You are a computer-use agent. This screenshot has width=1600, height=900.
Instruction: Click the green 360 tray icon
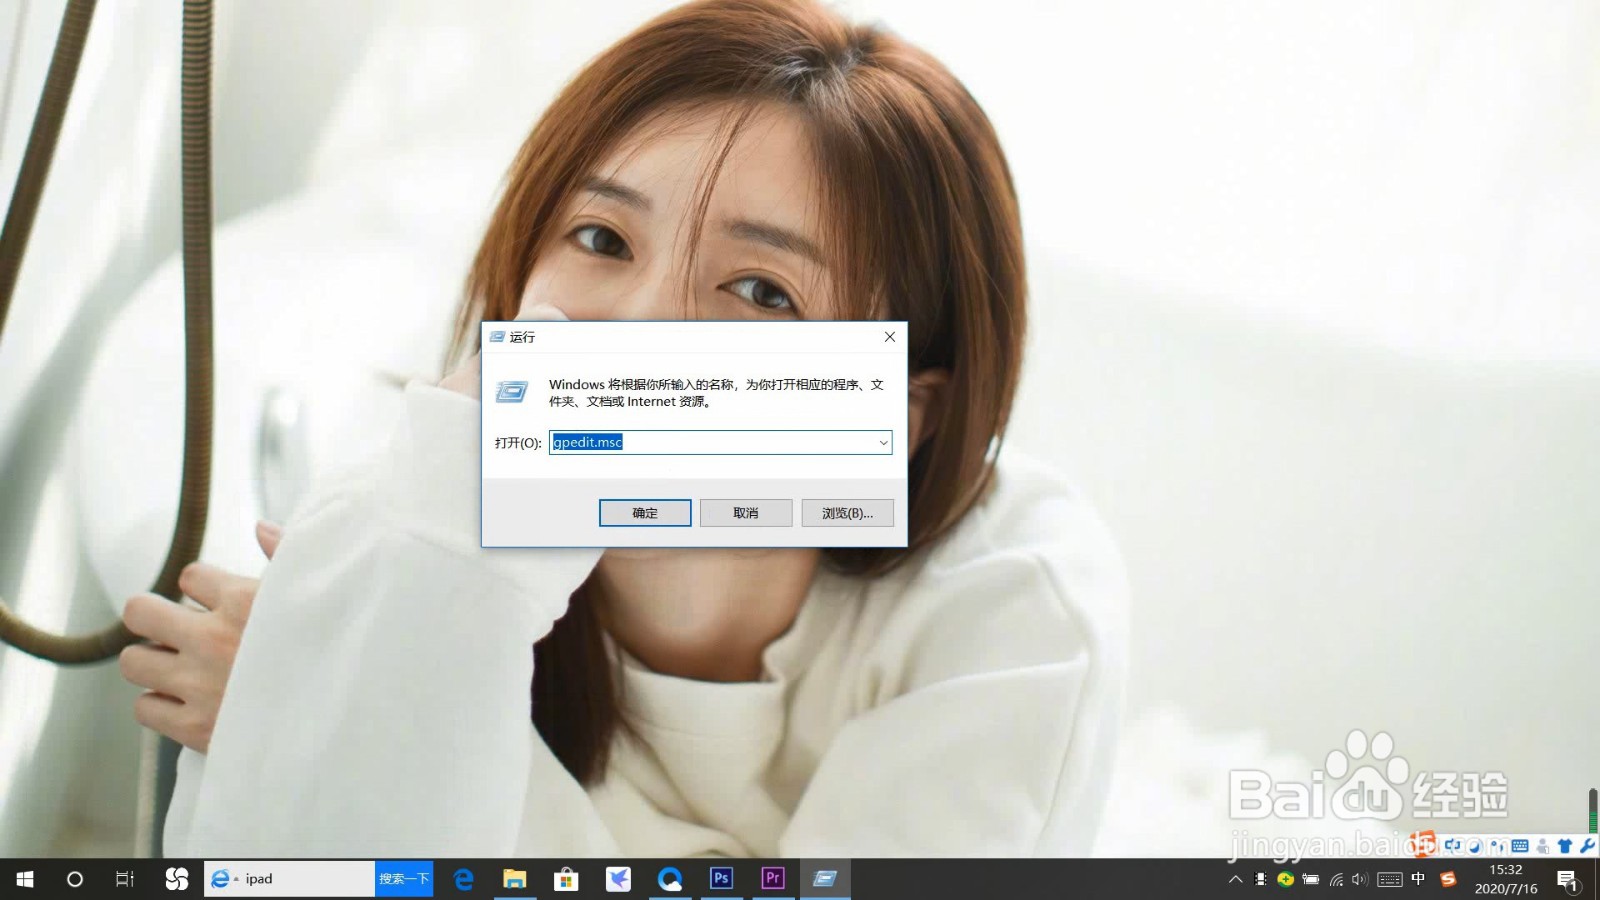[1285, 879]
